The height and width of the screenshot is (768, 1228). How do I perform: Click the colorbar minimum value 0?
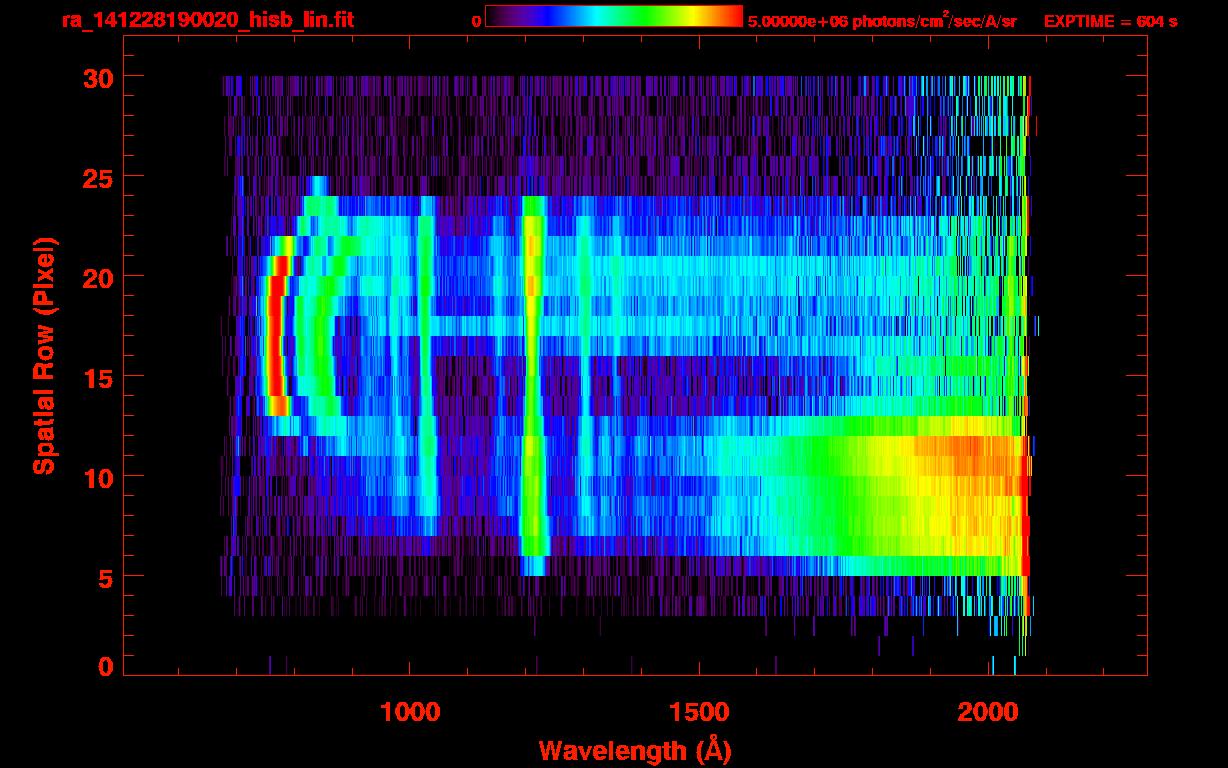(477, 21)
